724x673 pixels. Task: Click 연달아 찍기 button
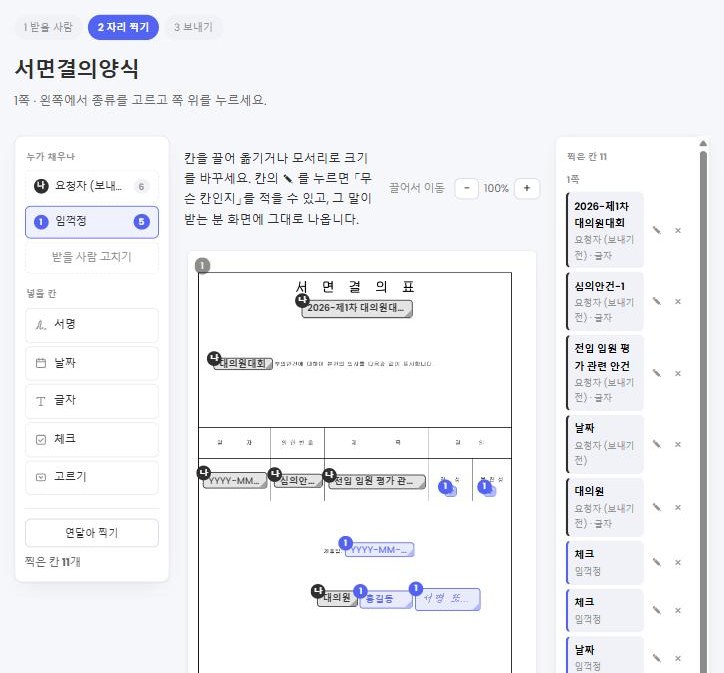click(92, 533)
